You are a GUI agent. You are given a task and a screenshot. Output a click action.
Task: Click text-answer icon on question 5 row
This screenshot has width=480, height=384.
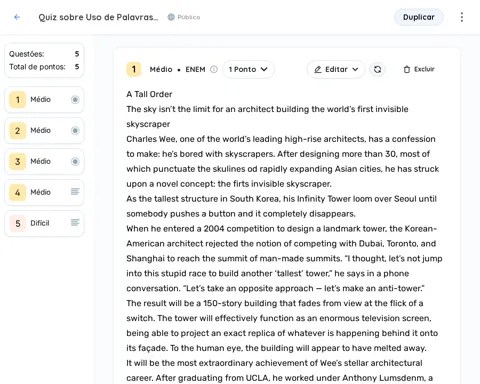pyautogui.click(x=75, y=222)
